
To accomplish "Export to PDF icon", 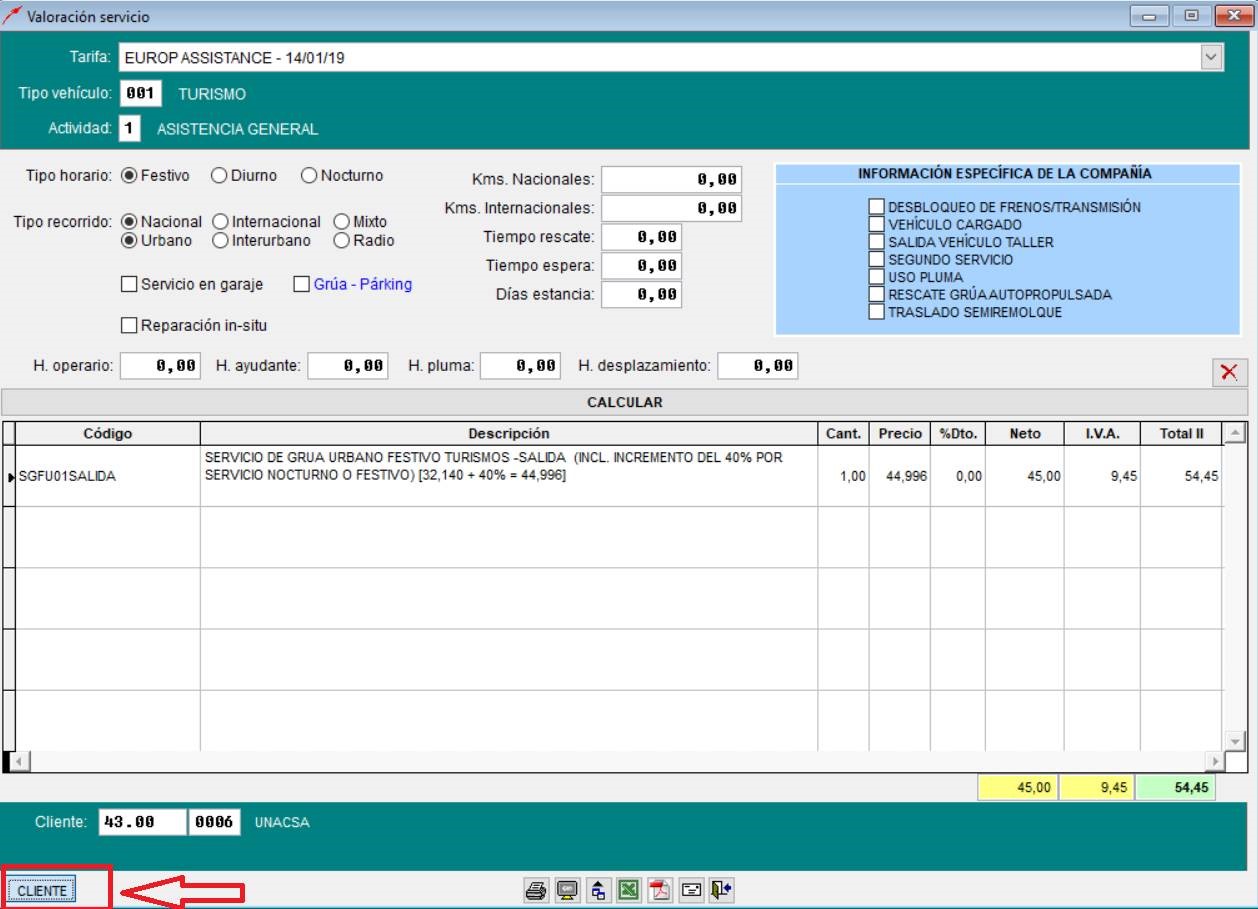I will click(660, 890).
